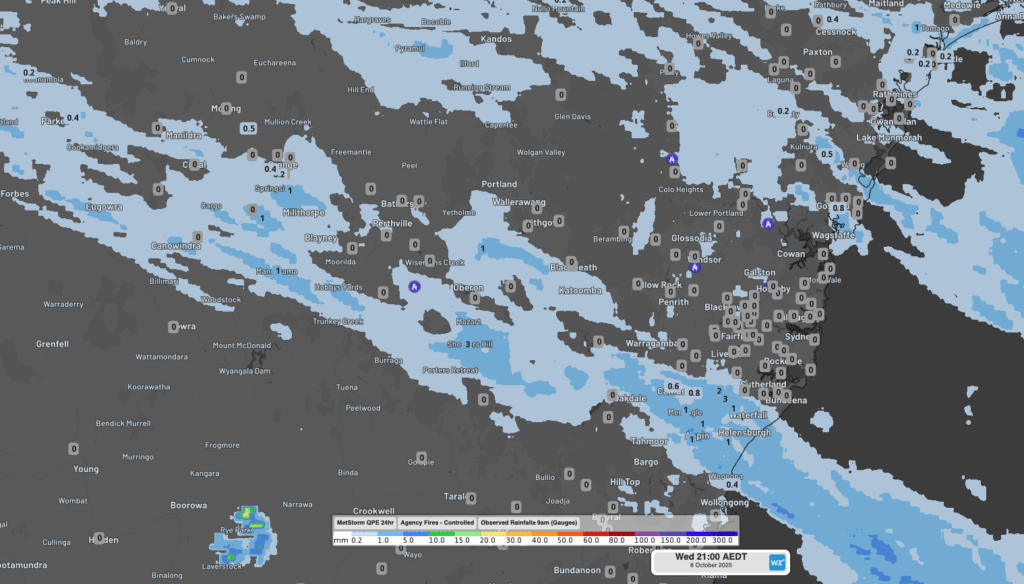Click the 0.5 gauge marker near Kulnura
The image size is (1024, 584).
(x=825, y=154)
